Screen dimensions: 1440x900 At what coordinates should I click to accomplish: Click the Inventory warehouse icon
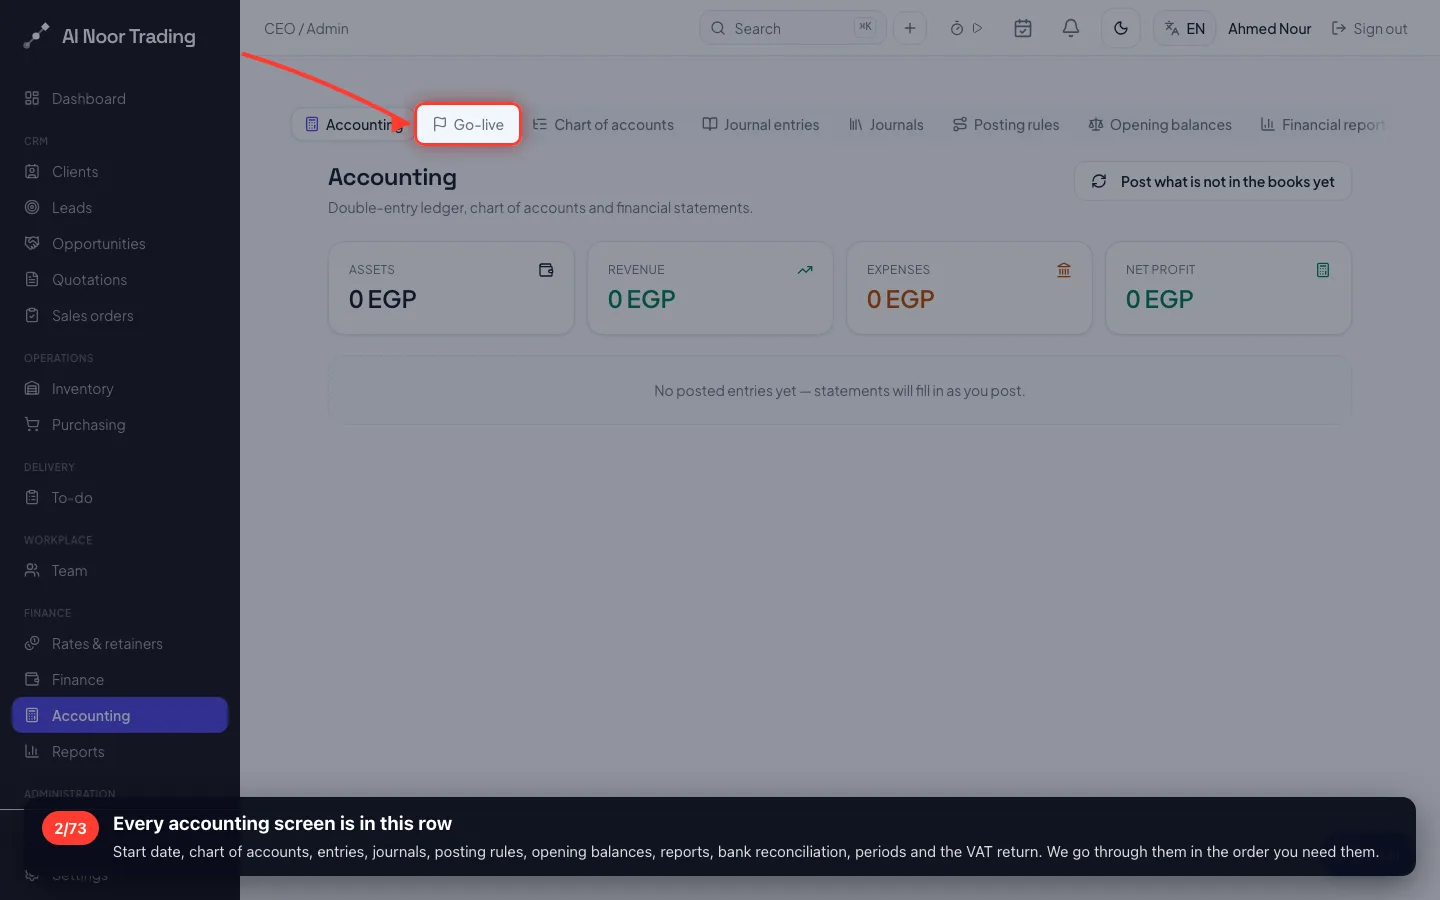click(32, 388)
